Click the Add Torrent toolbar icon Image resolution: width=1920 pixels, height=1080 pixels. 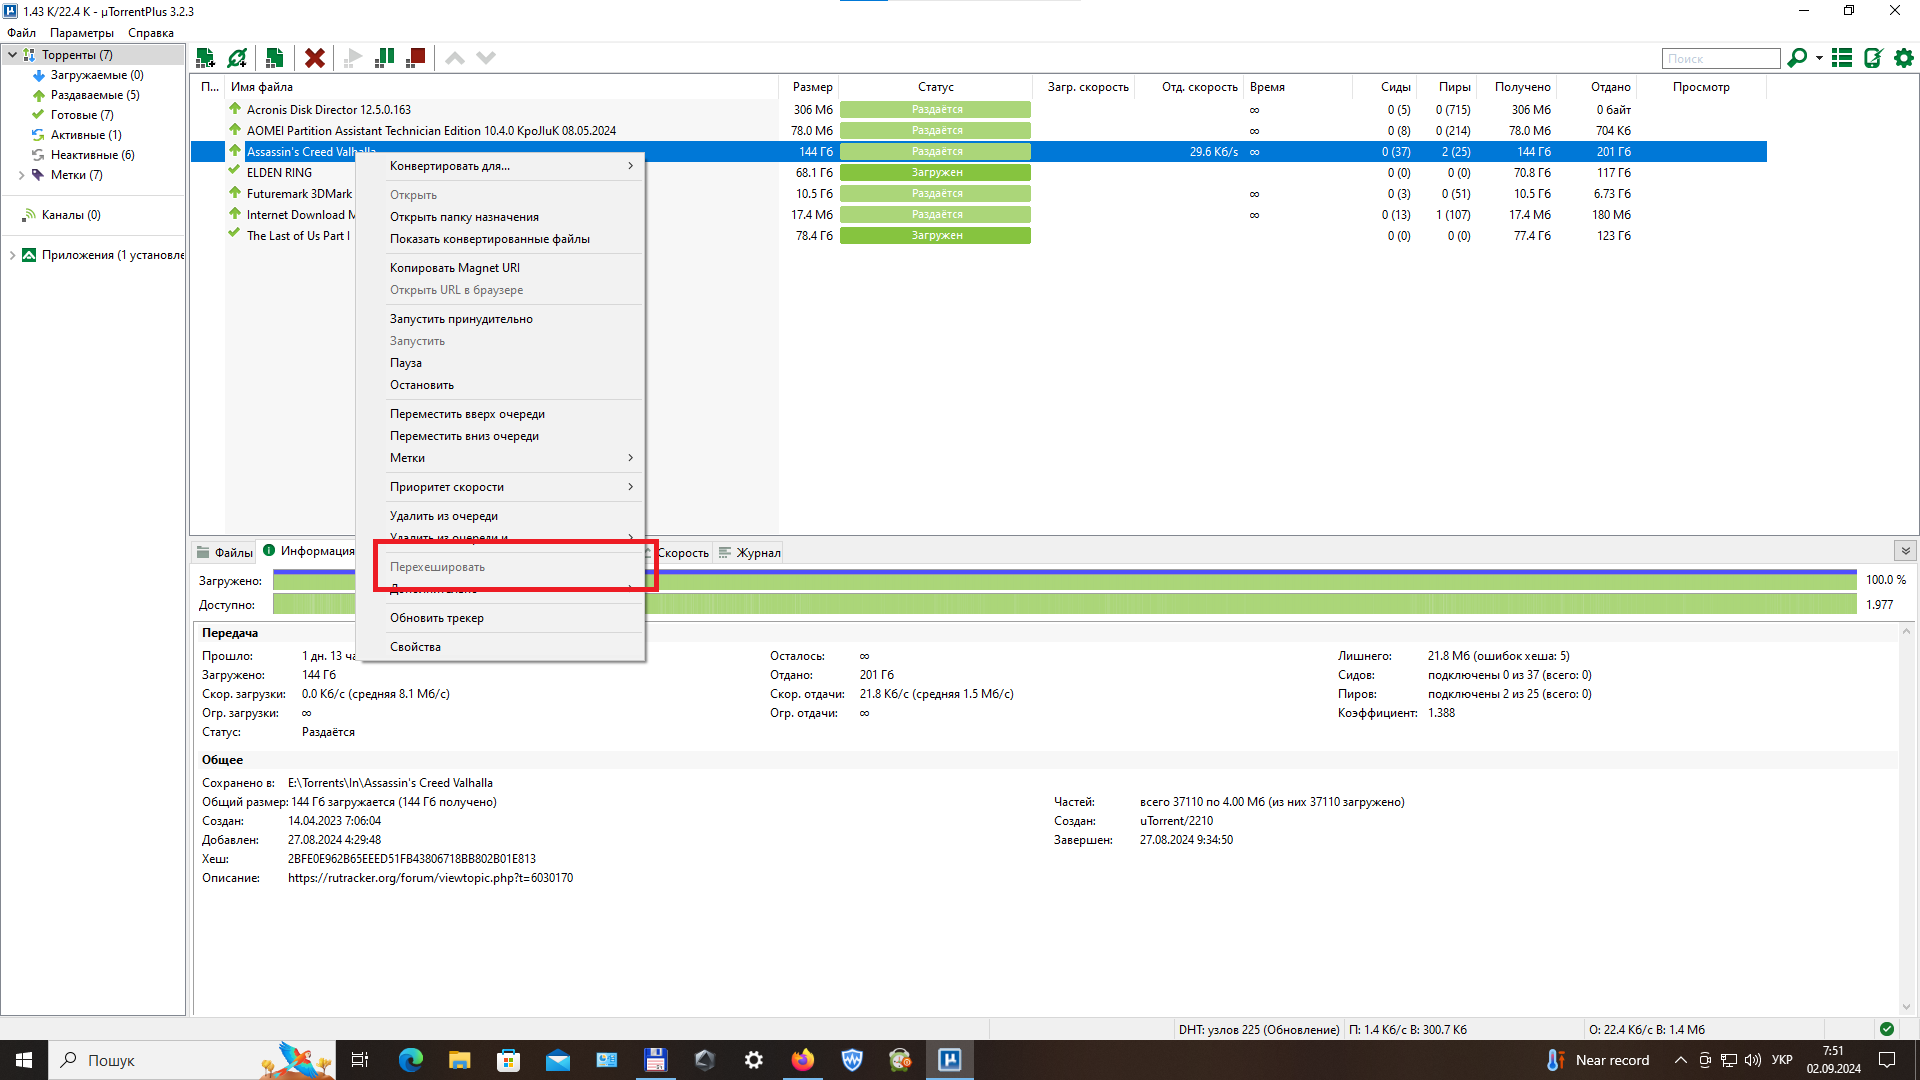205,58
